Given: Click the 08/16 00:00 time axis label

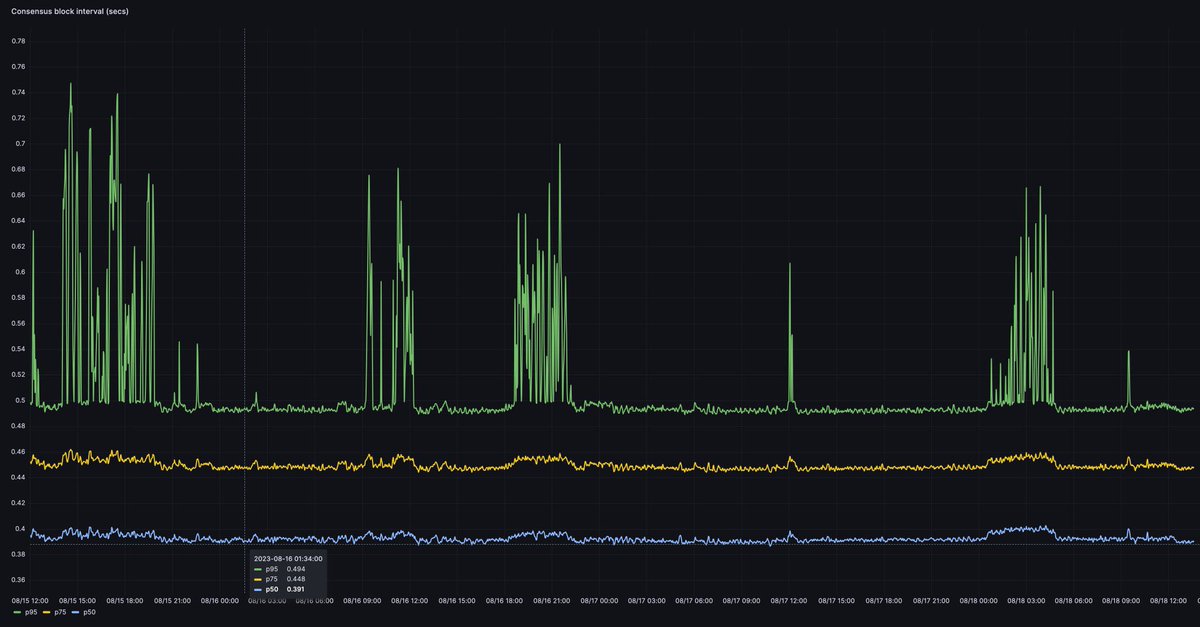Looking at the screenshot, I should click(220, 600).
